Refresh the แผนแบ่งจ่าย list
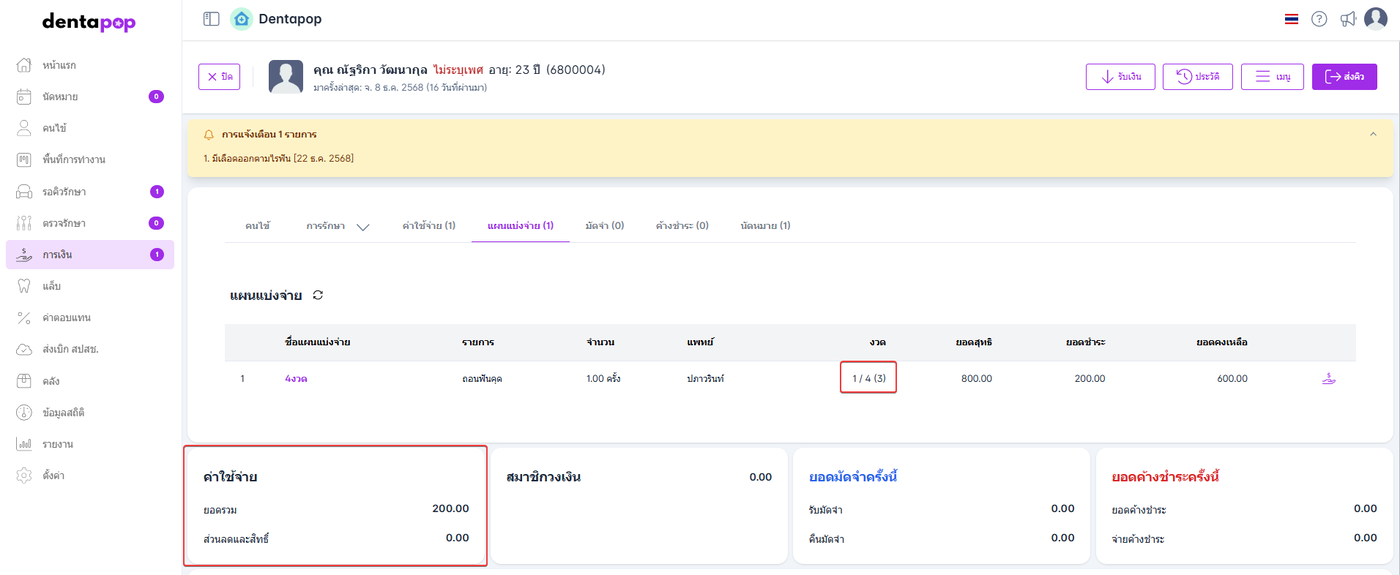 tap(318, 295)
